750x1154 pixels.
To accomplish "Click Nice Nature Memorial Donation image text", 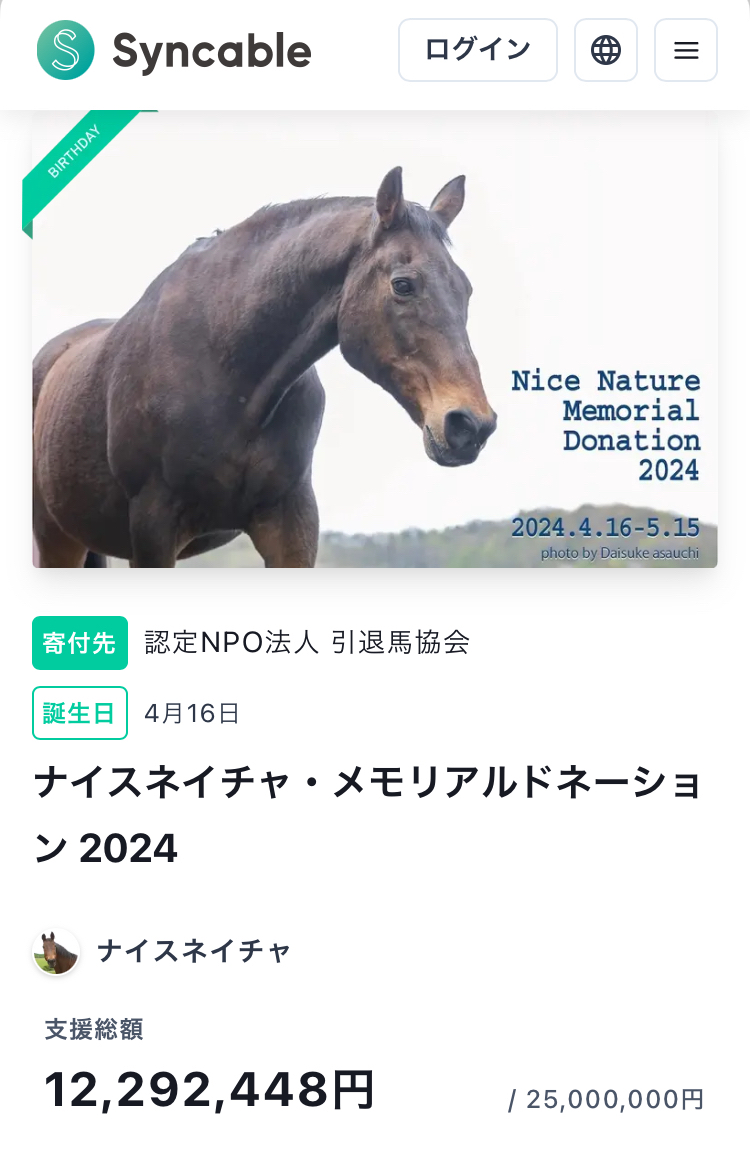I will (x=606, y=425).
